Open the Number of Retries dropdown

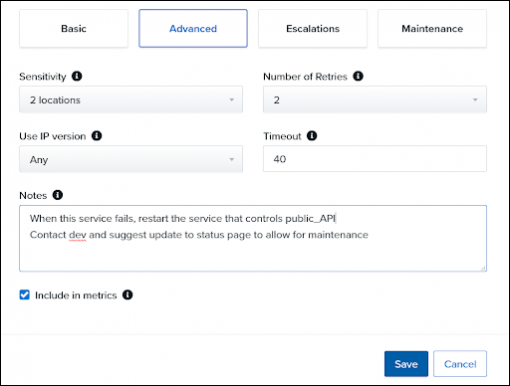[x=375, y=100]
